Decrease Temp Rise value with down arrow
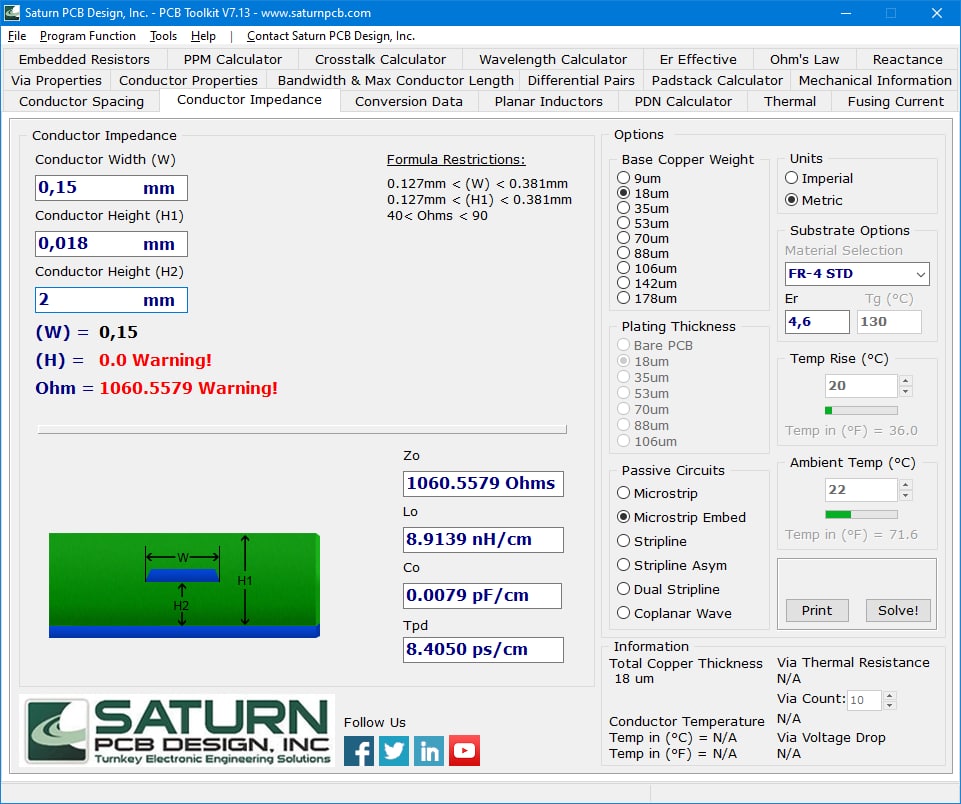Screen dimensions: 961x804 point(906,392)
